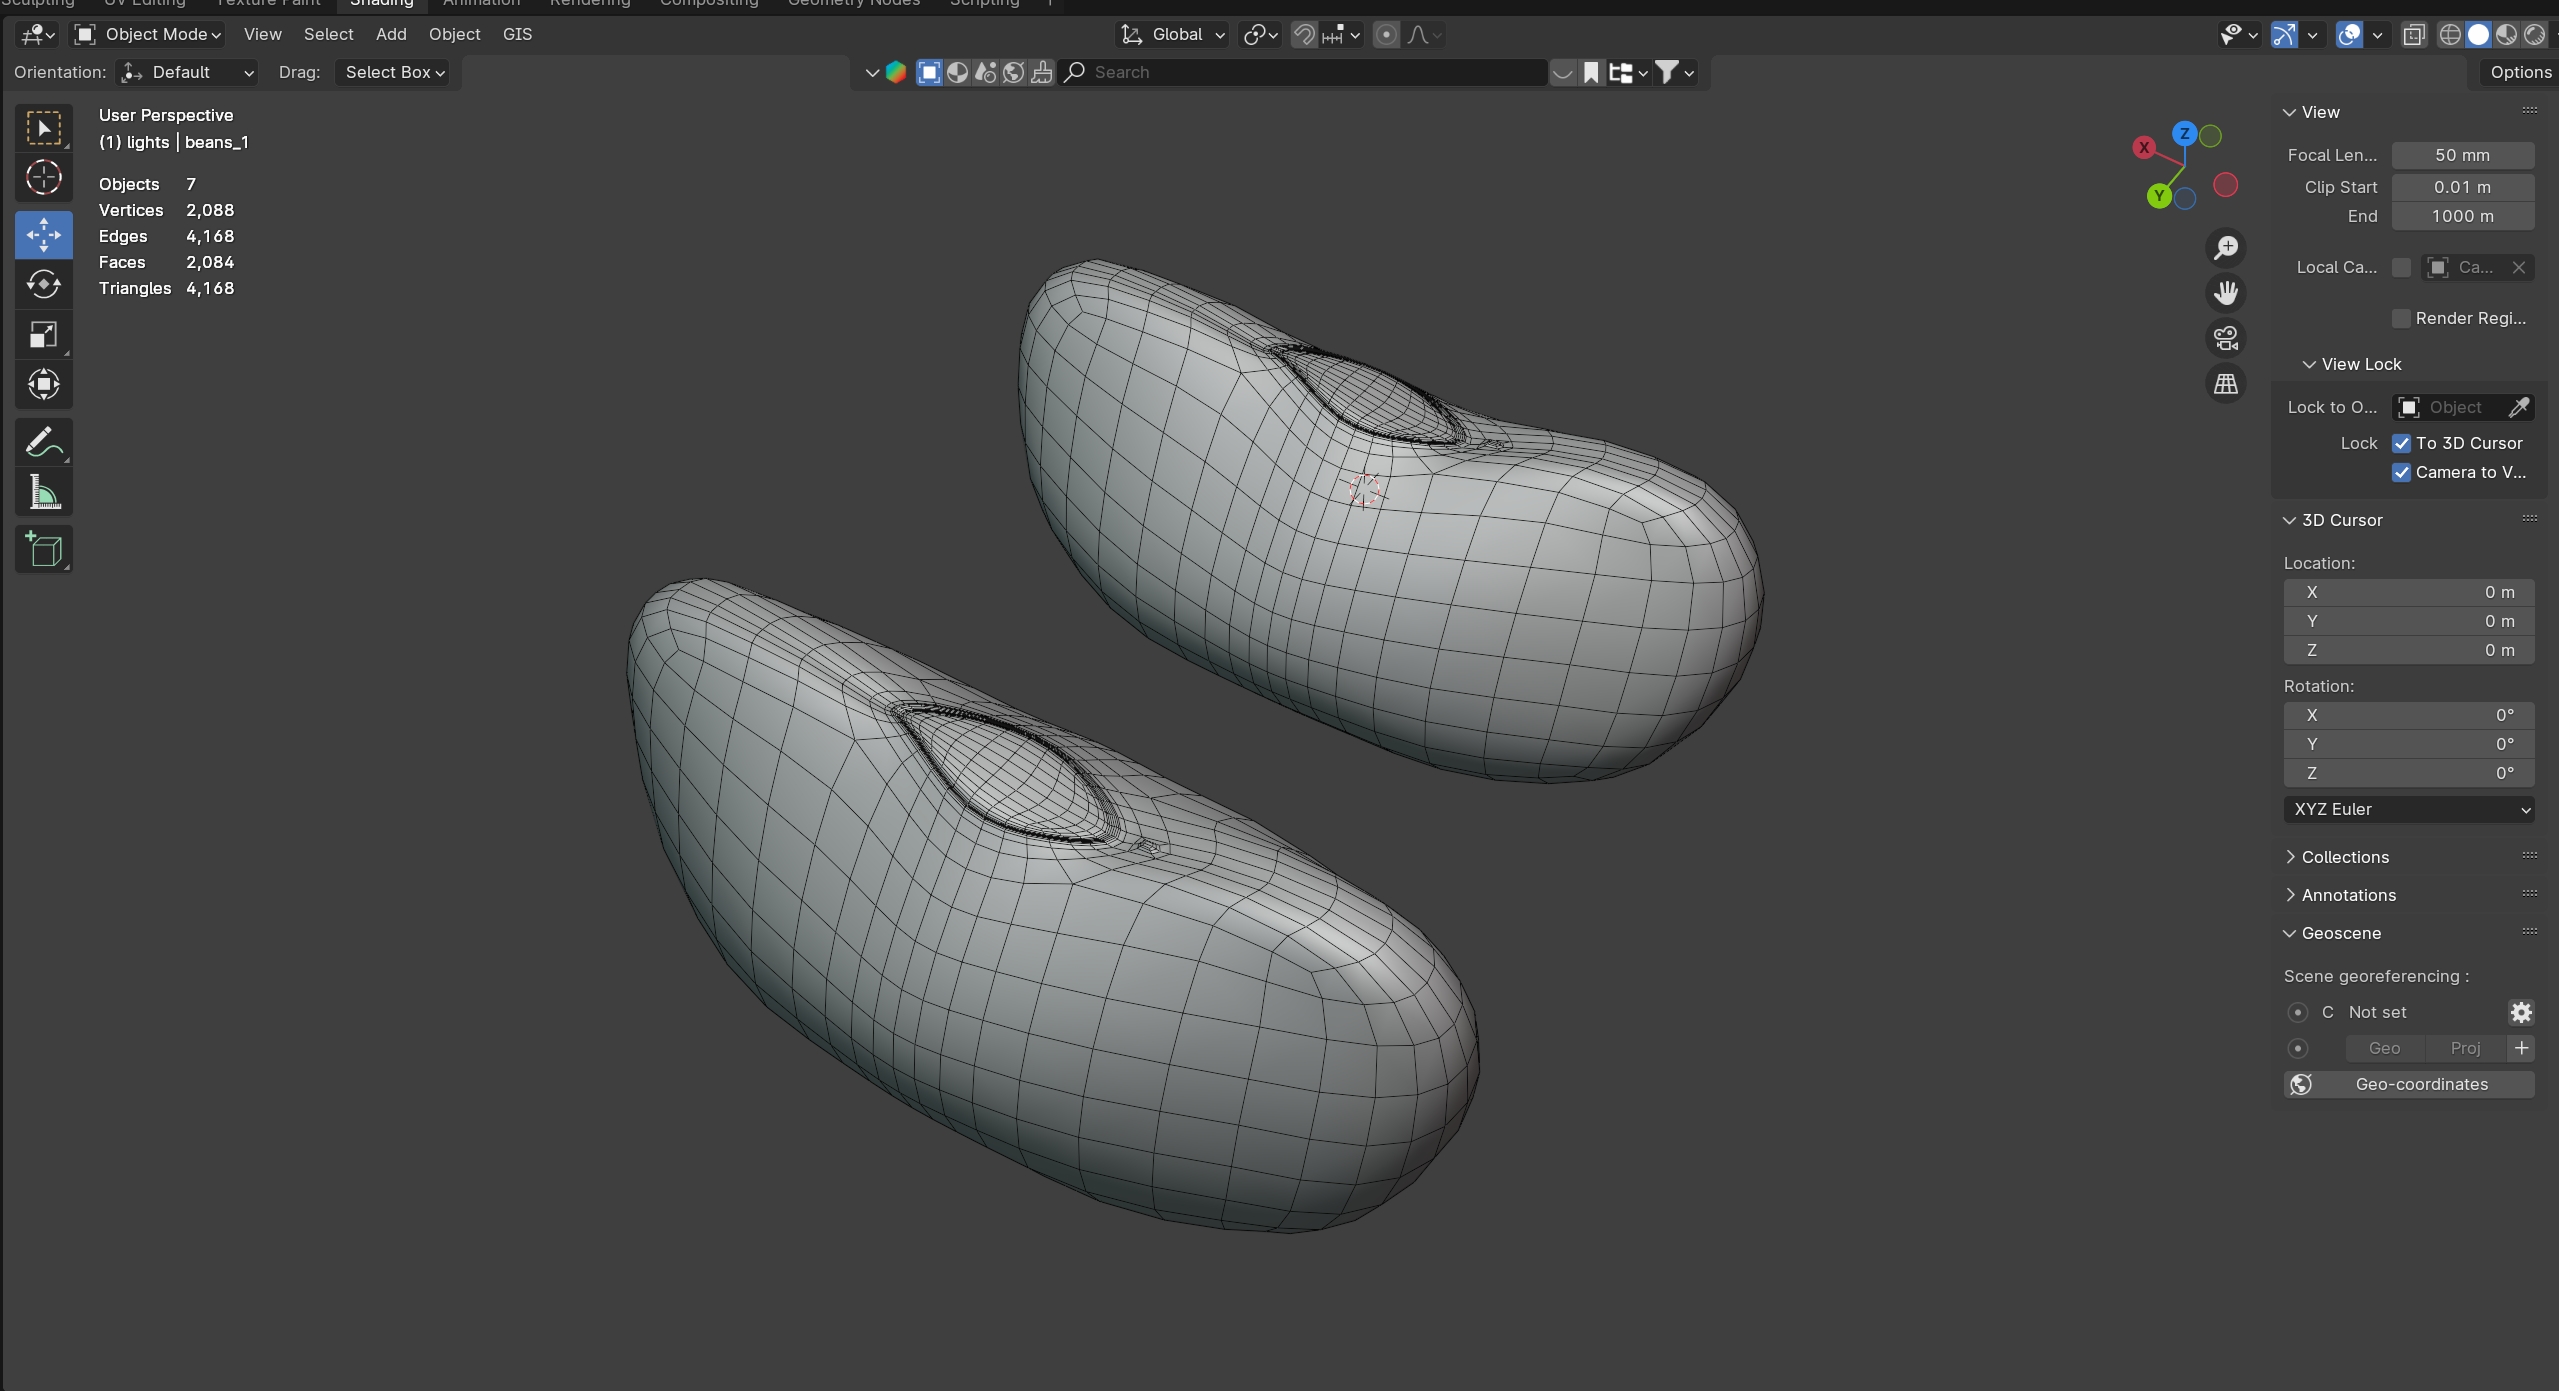The image size is (2559, 1391).
Task: Expand the Collections panel
Action: click(2344, 857)
